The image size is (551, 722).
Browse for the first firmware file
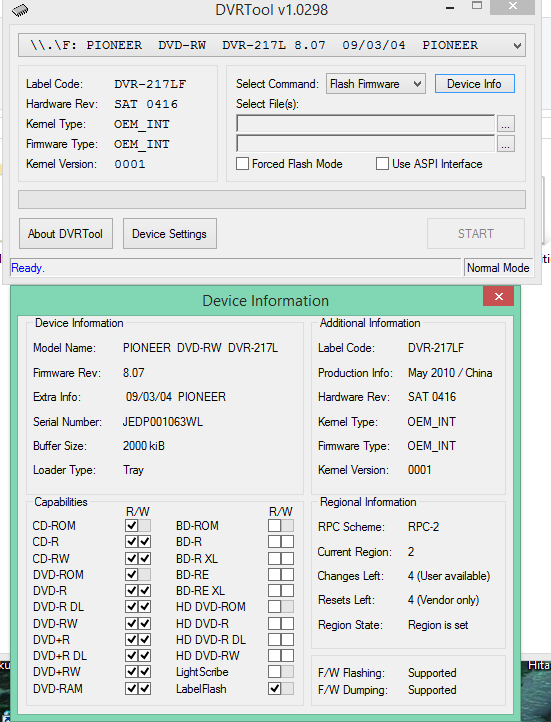point(505,124)
